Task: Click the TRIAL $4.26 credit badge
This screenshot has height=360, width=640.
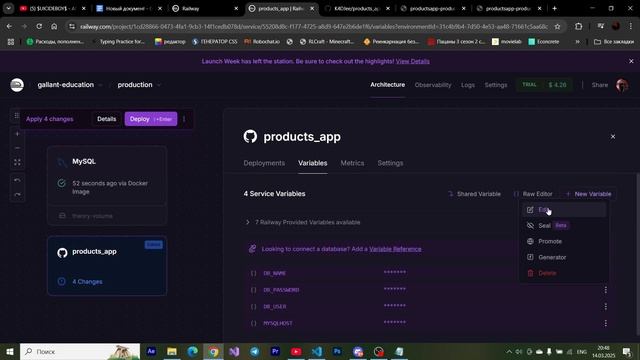Action: coord(544,85)
